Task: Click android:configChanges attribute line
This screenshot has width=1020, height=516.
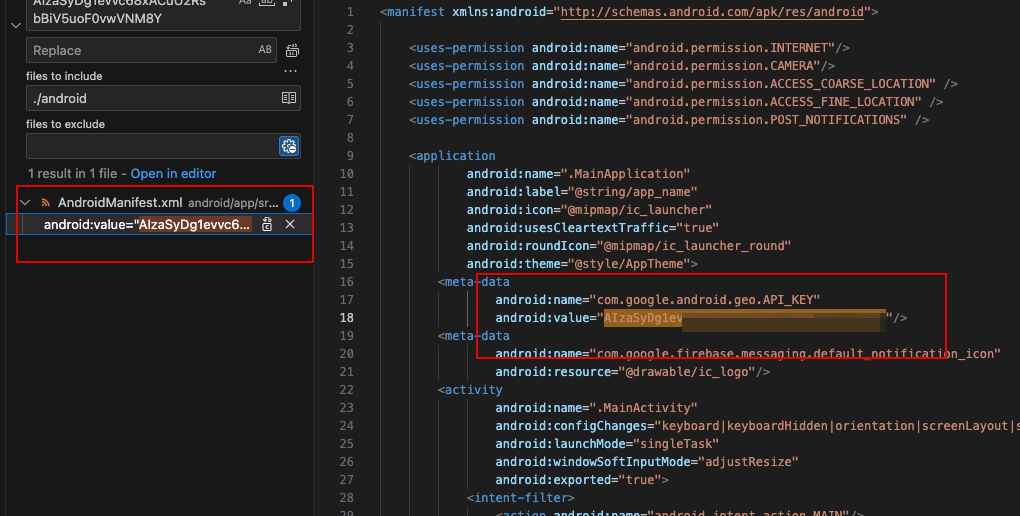Action: click(758, 426)
